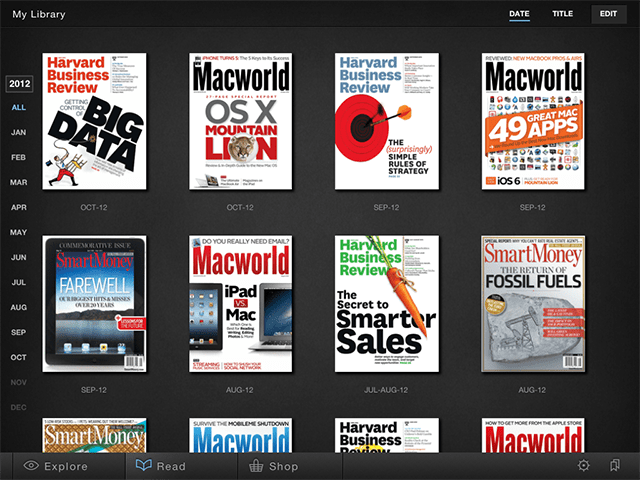Viewport: 640px width, 480px height.
Task: Filter library by SEP
Action: tap(19, 332)
